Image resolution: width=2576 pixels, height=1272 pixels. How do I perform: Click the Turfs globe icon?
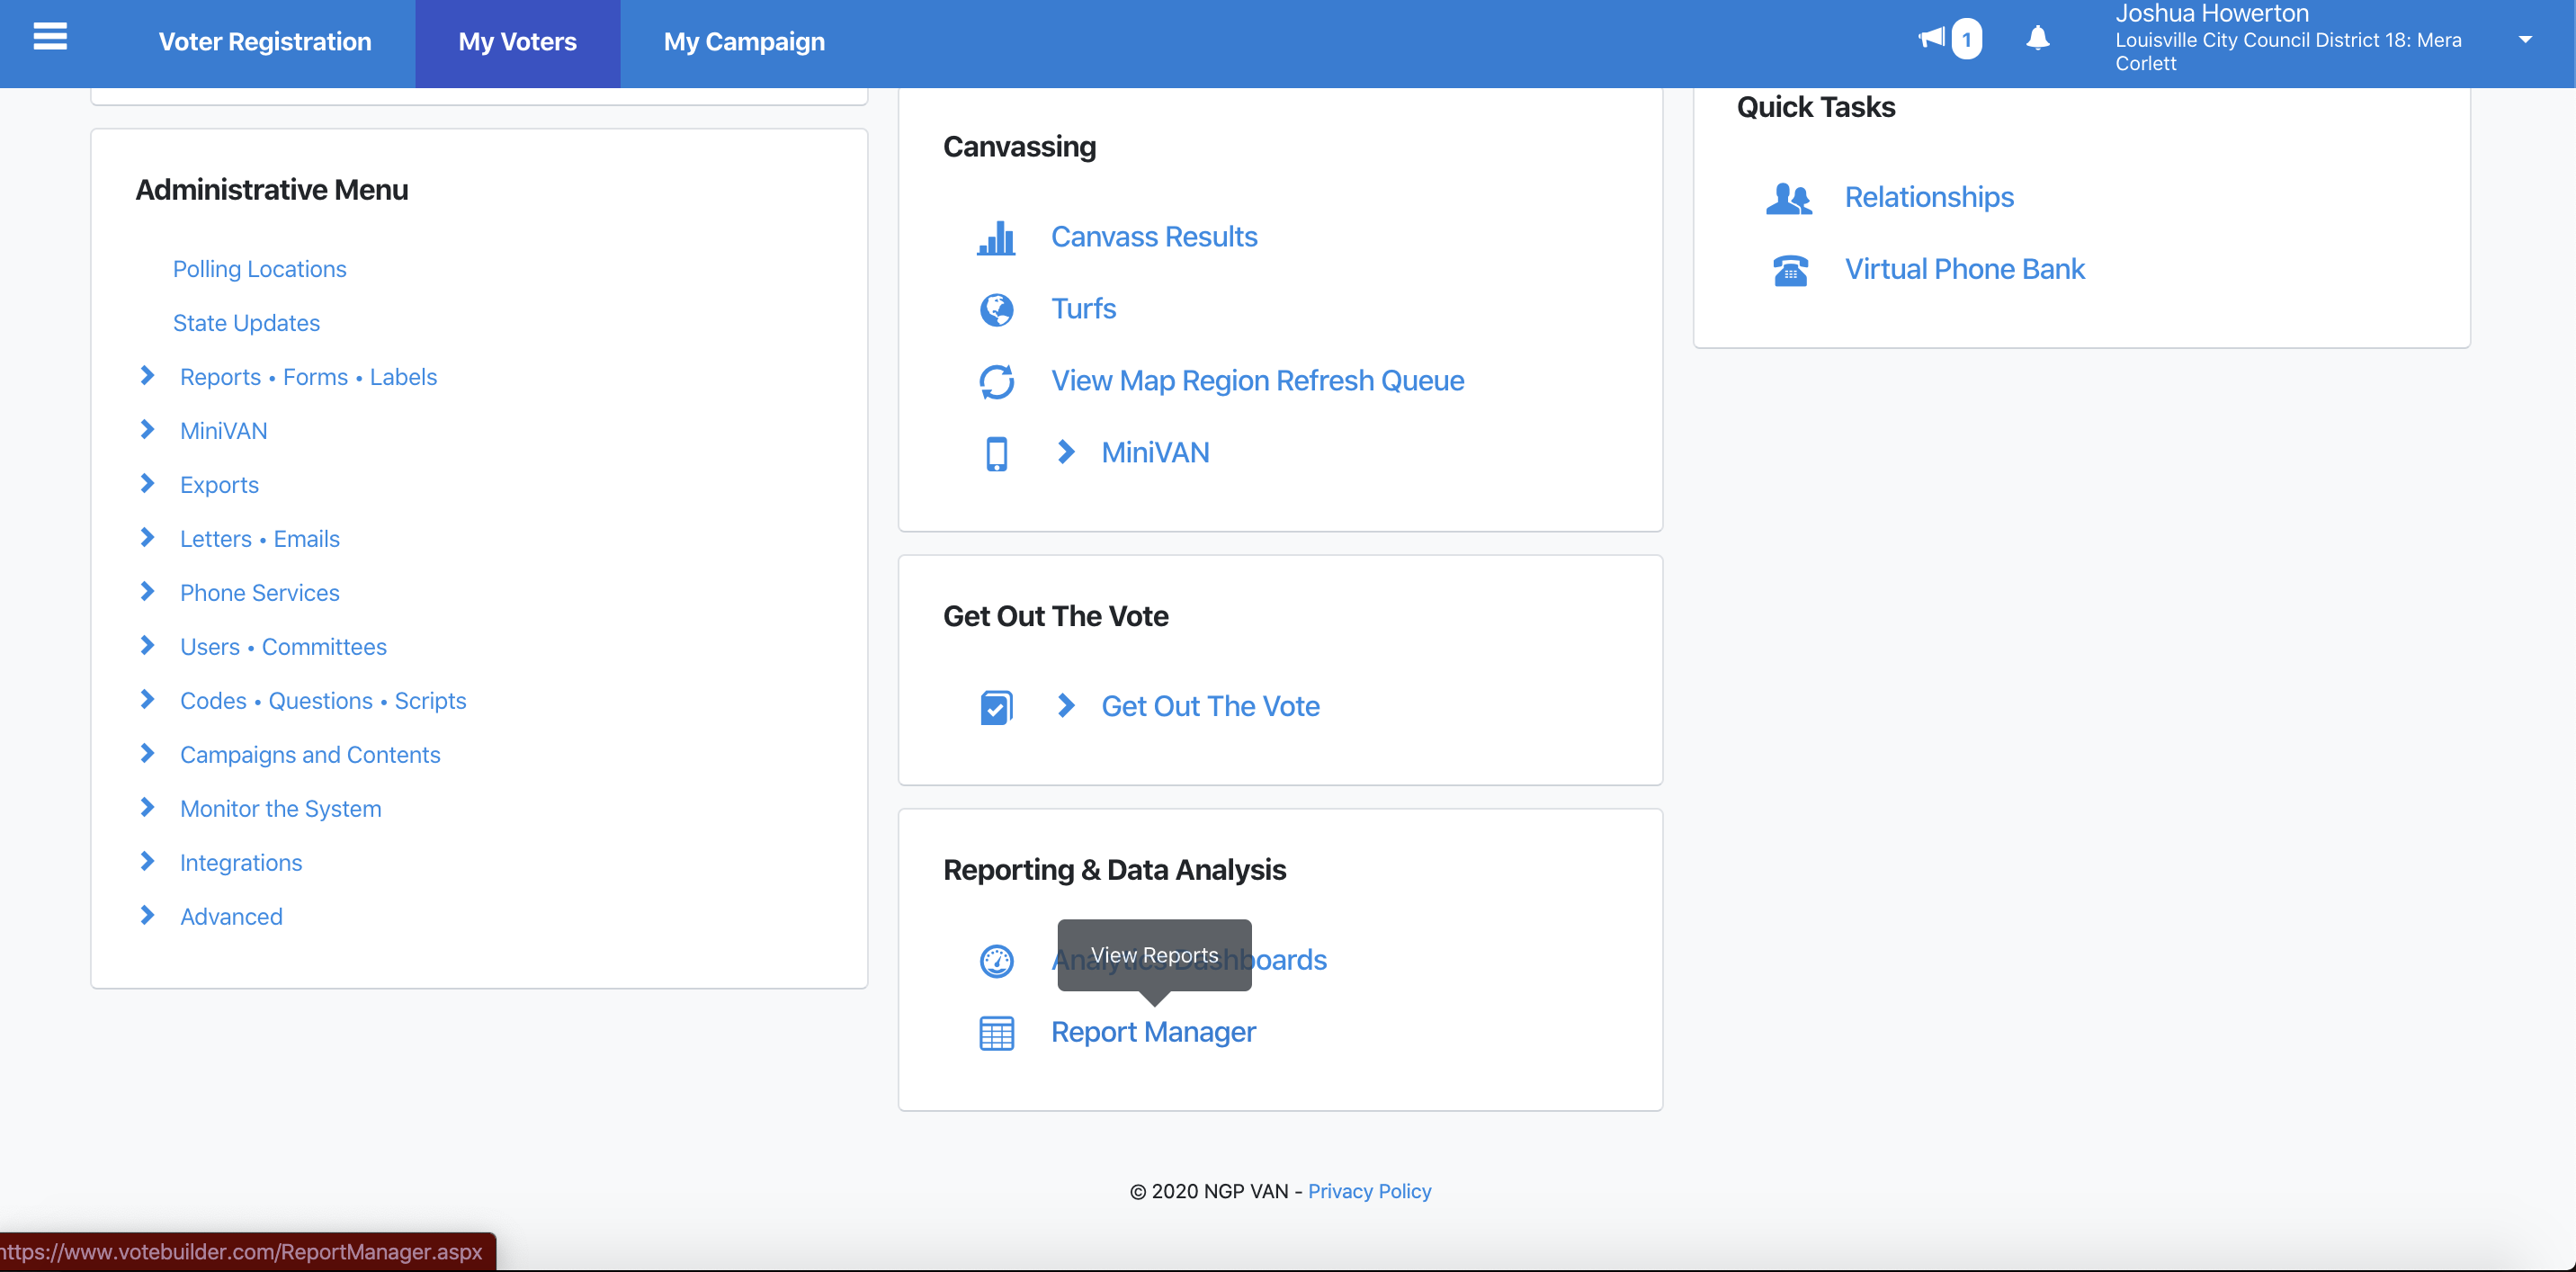click(996, 309)
